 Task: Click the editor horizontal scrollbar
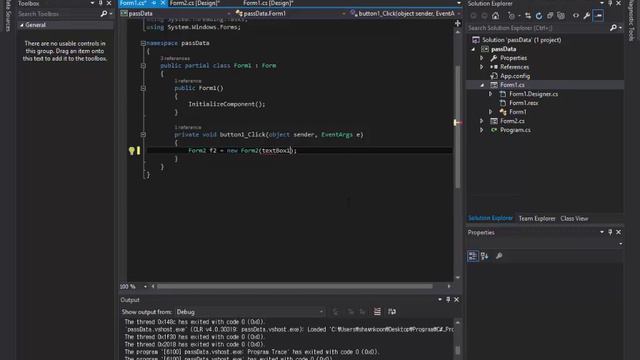(x=295, y=287)
